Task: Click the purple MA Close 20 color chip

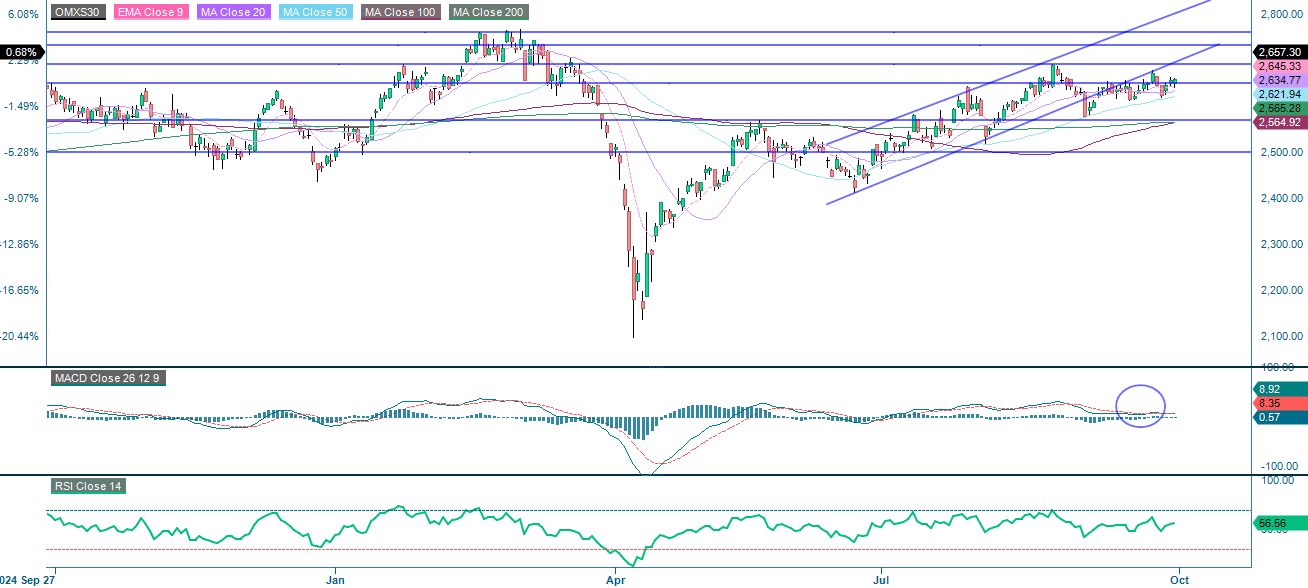Action: point(234,13)
